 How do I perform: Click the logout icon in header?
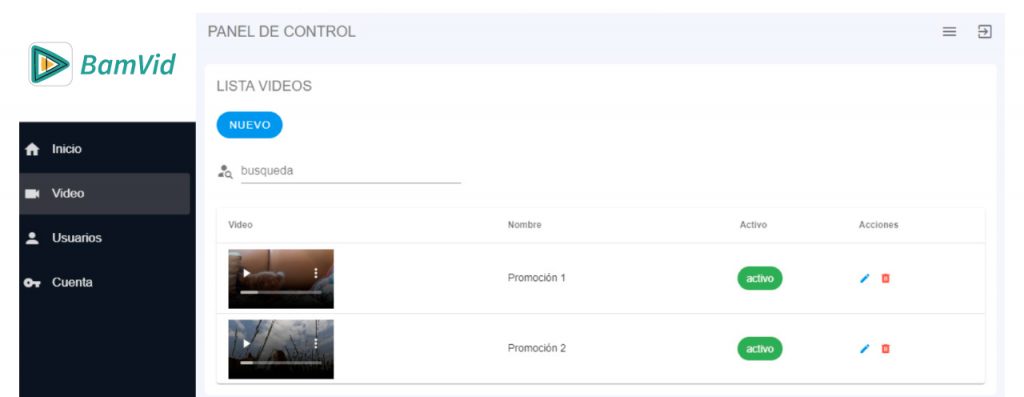[984, 31]
